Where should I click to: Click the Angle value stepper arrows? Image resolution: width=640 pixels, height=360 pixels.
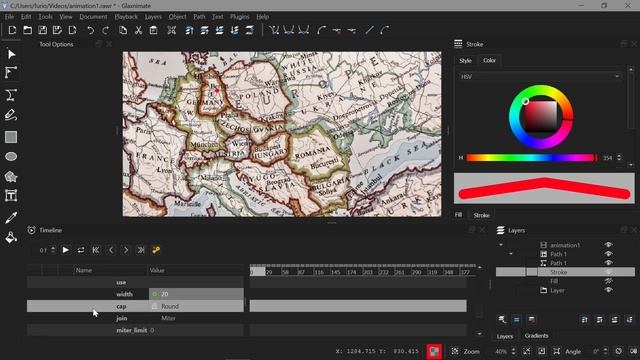click(606, 351)
